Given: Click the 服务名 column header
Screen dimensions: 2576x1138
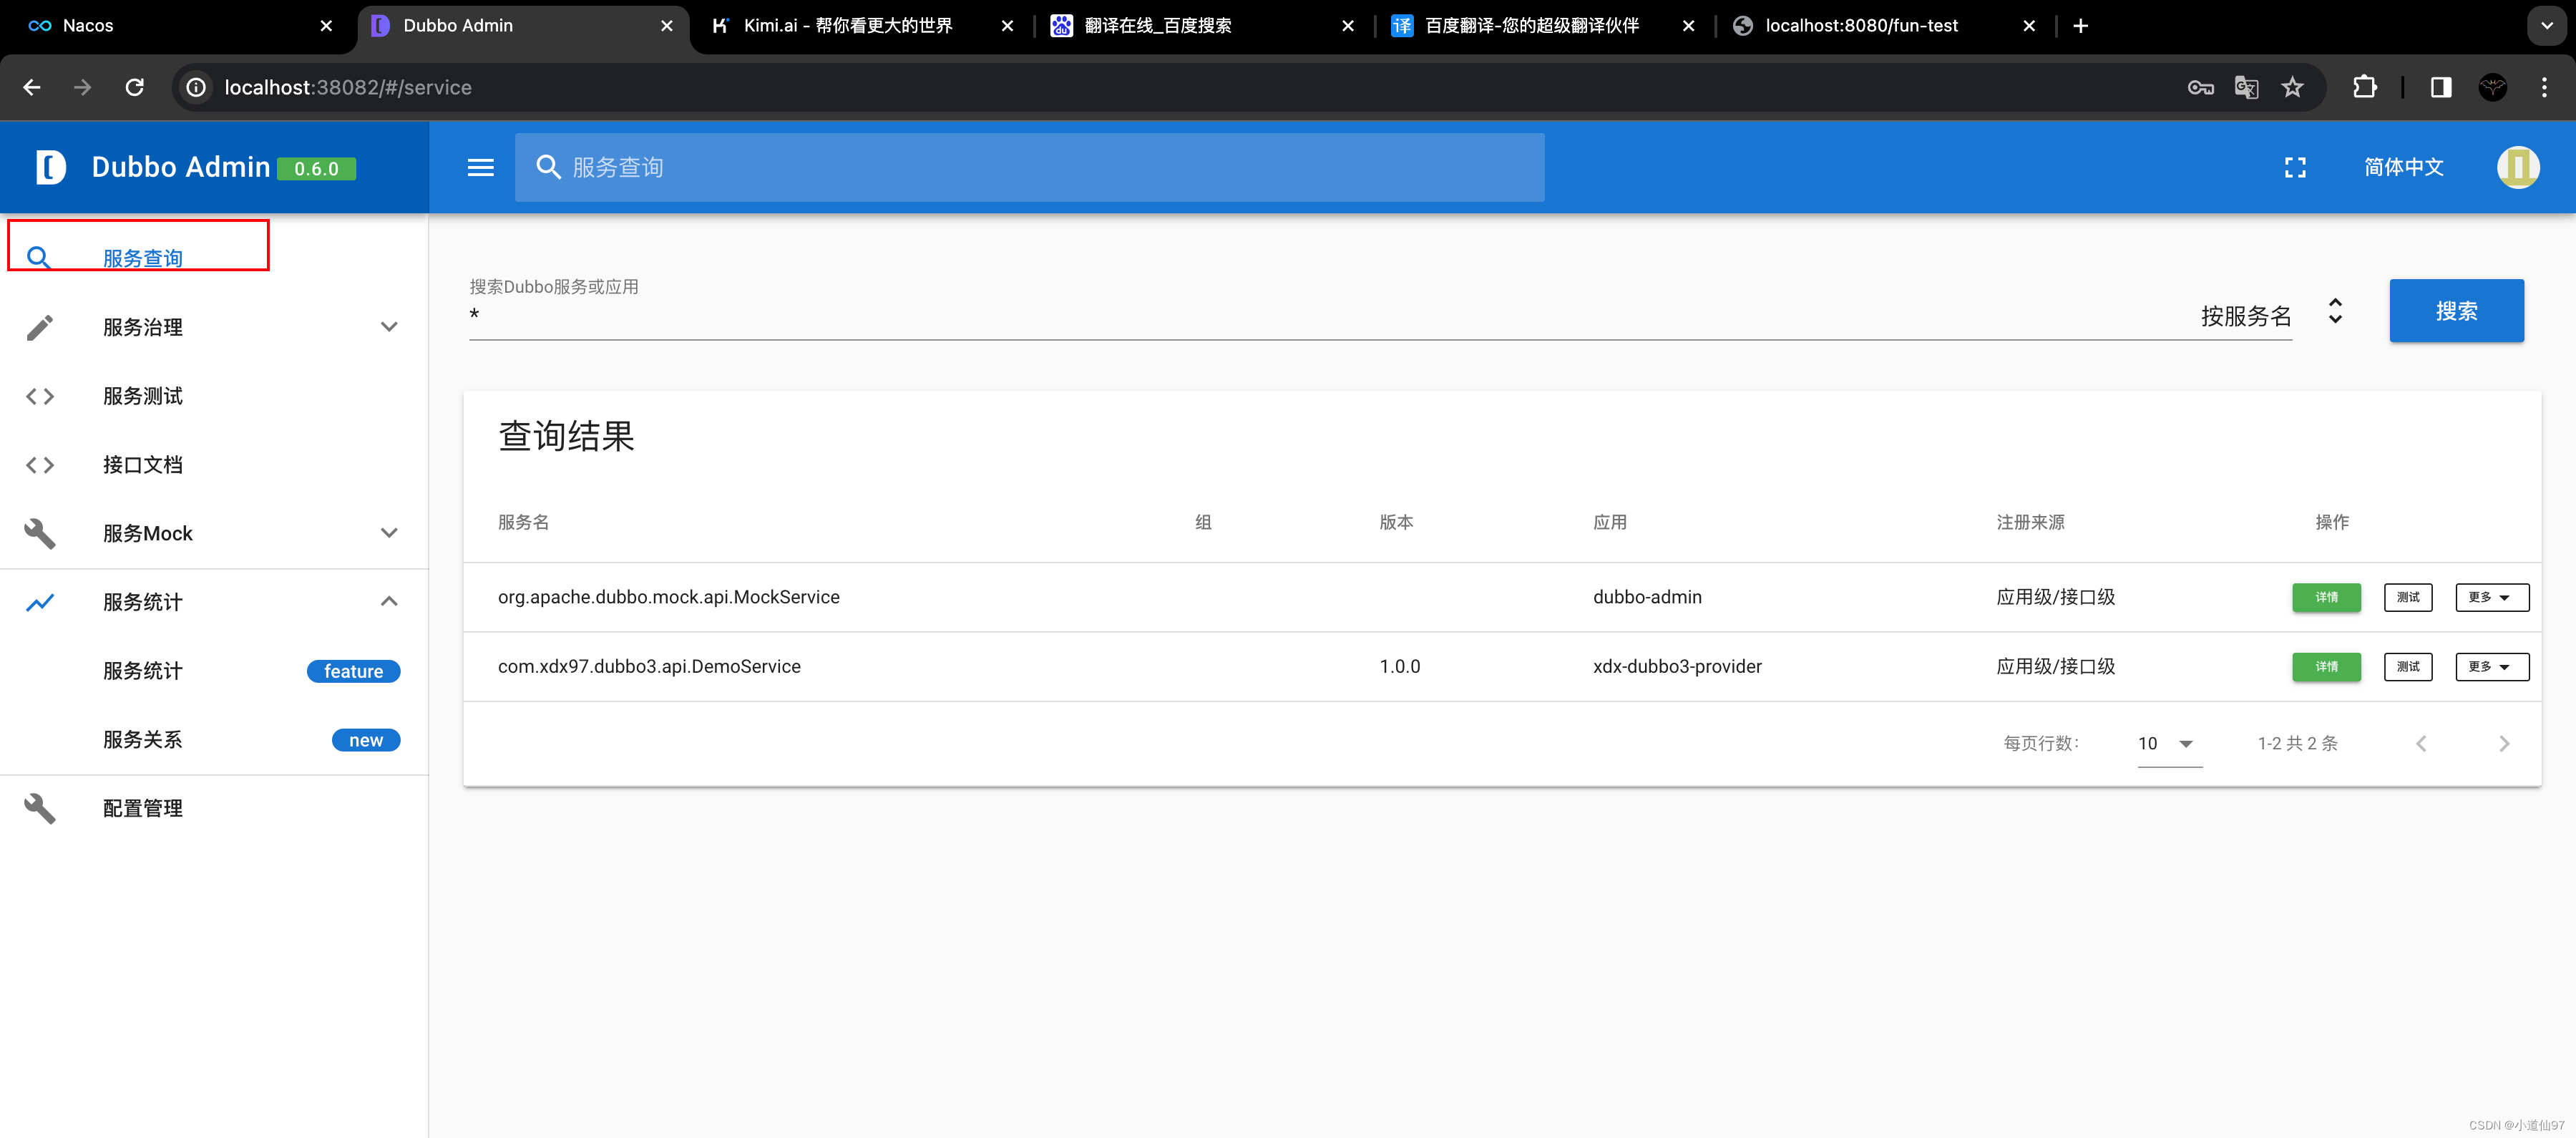Looking at the screenshot, I should click(x=523, y=522).
